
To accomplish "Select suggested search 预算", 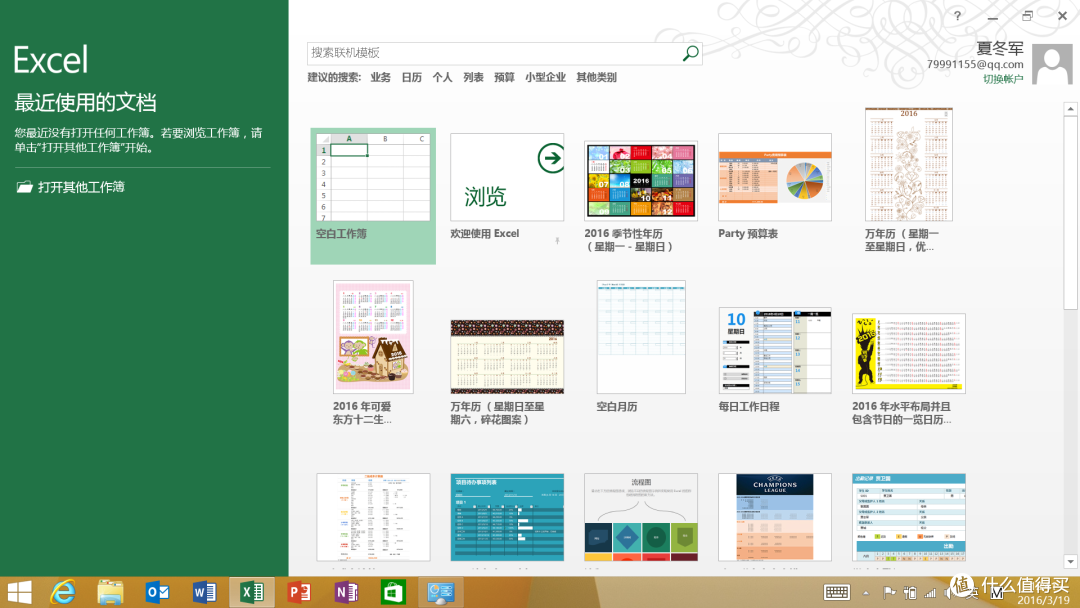I will click(504, 77).
